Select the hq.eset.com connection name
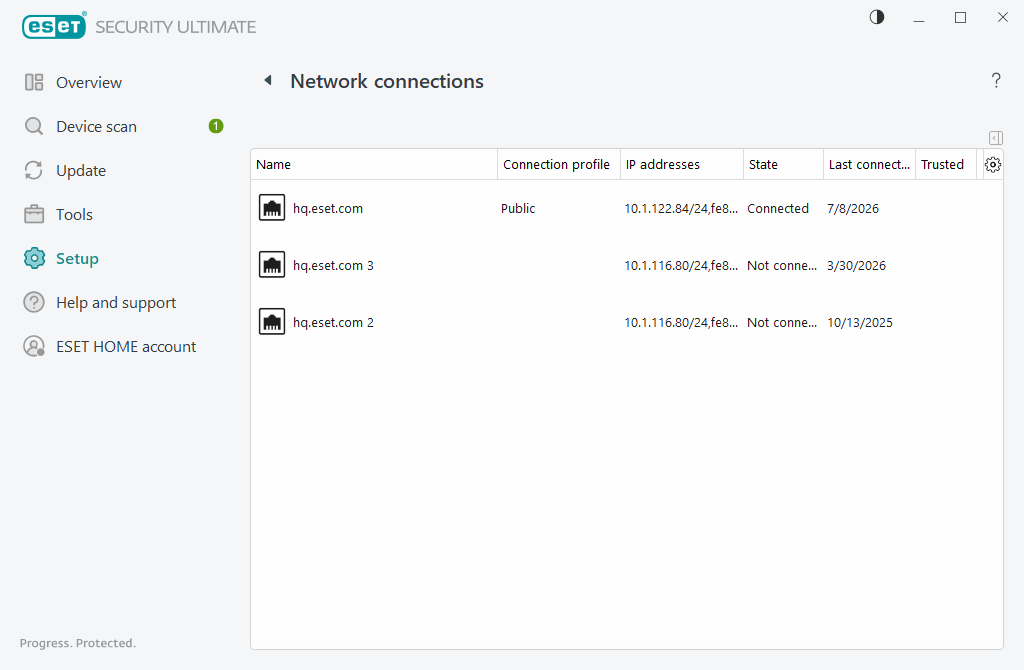Viewport: 1024px width, 670px height. tap(328, 208)
